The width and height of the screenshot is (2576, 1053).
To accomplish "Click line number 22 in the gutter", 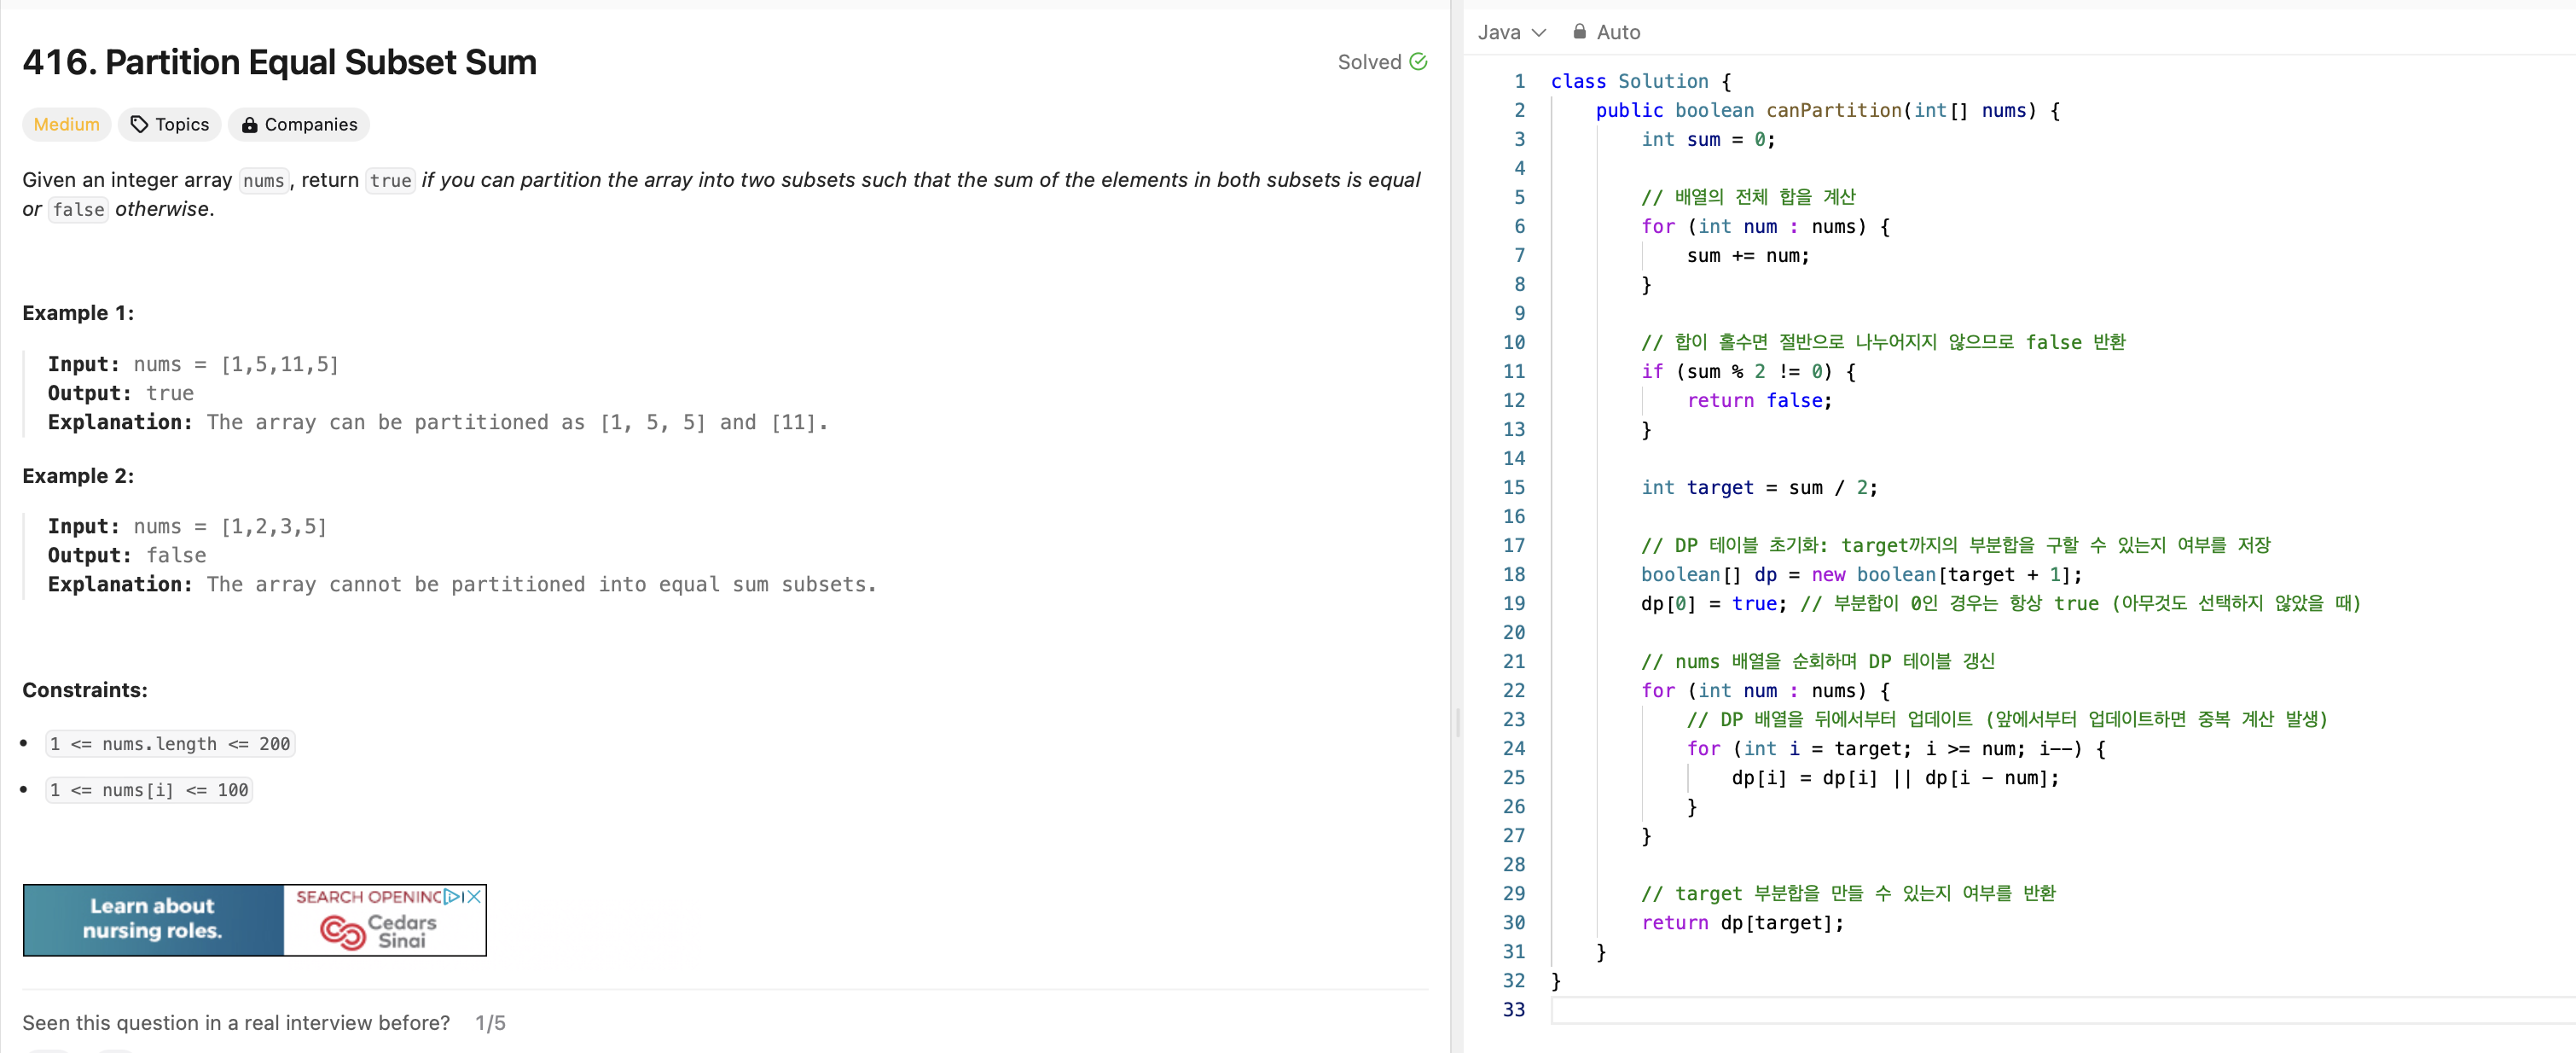I will pos(1513,690).
